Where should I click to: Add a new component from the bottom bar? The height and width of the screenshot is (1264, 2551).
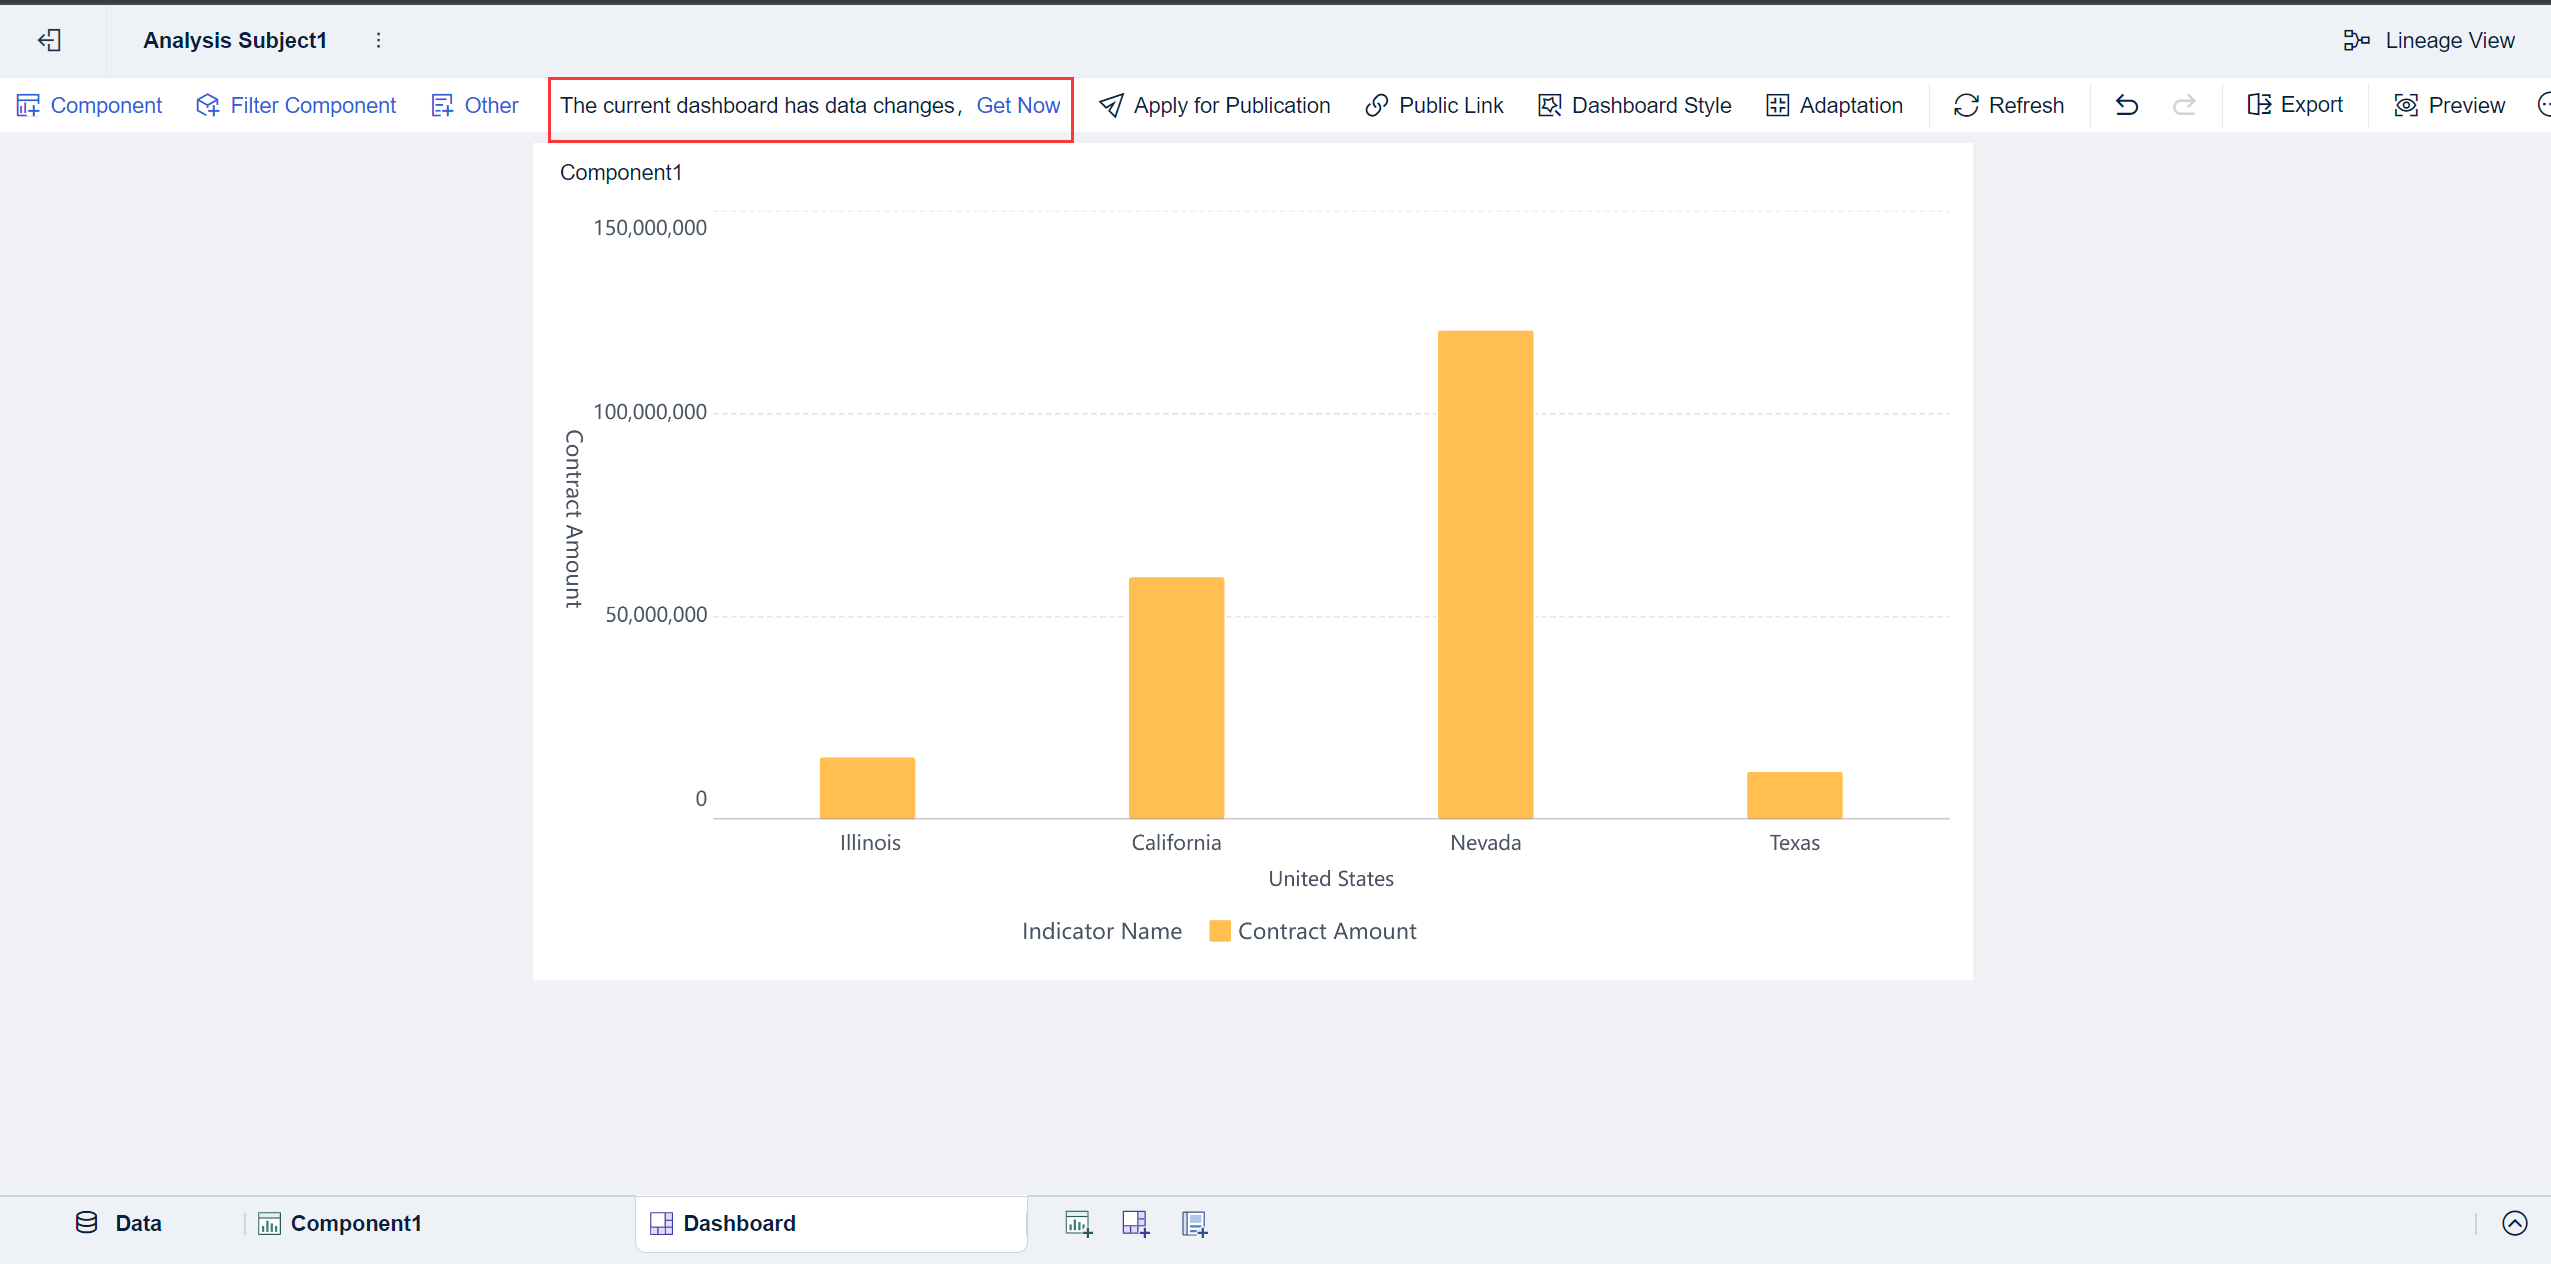pyautogui.click(x=1077, y=1222)
